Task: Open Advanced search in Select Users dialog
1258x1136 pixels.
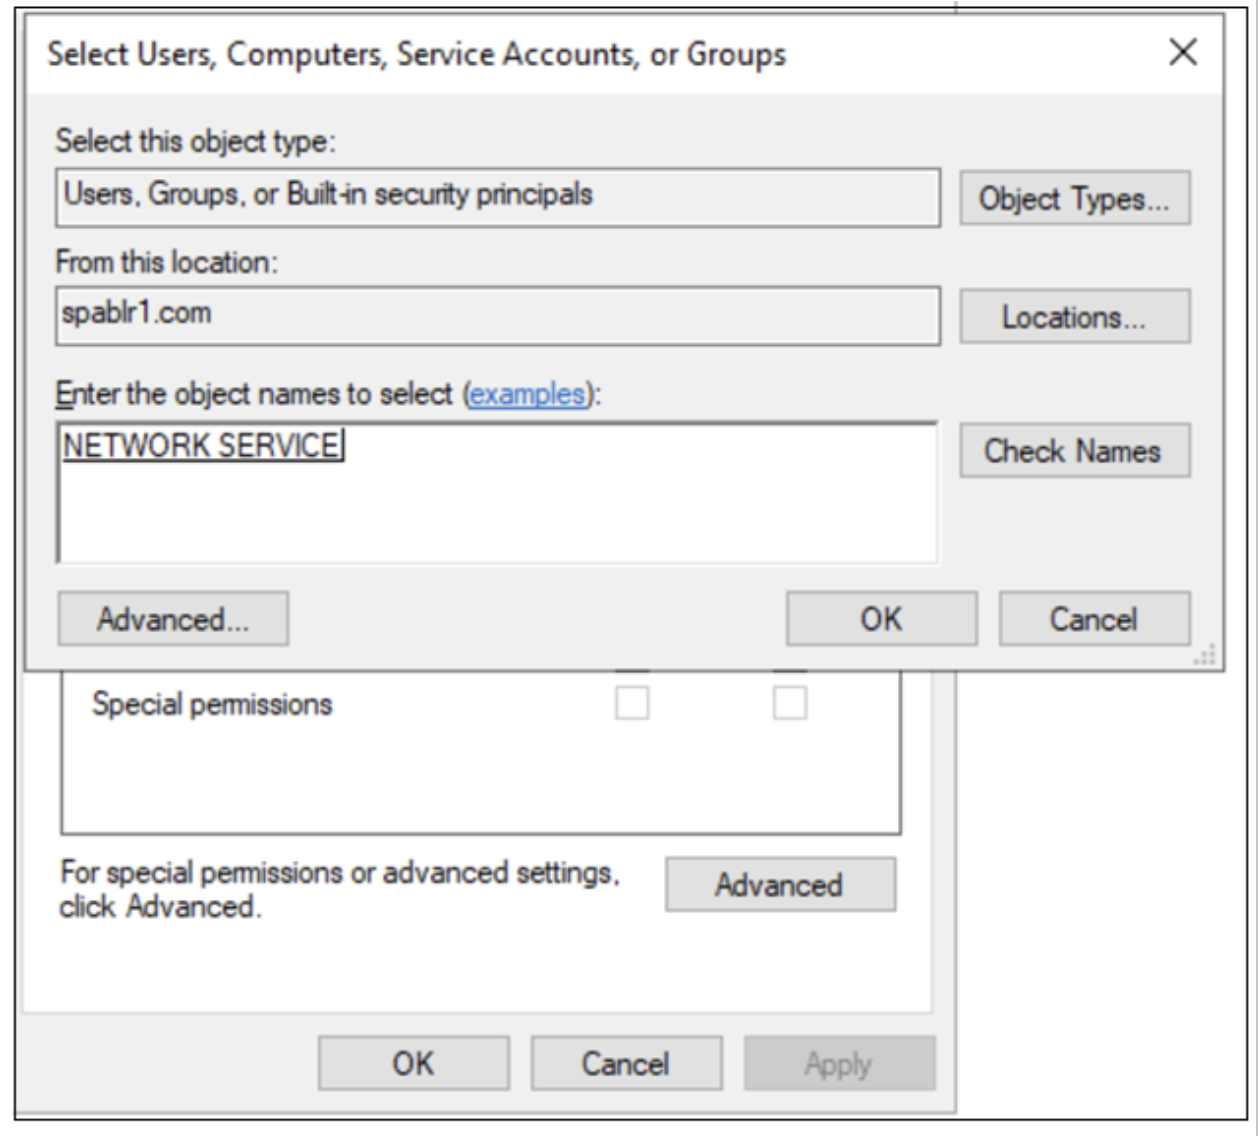Action: tap(173, 619)
